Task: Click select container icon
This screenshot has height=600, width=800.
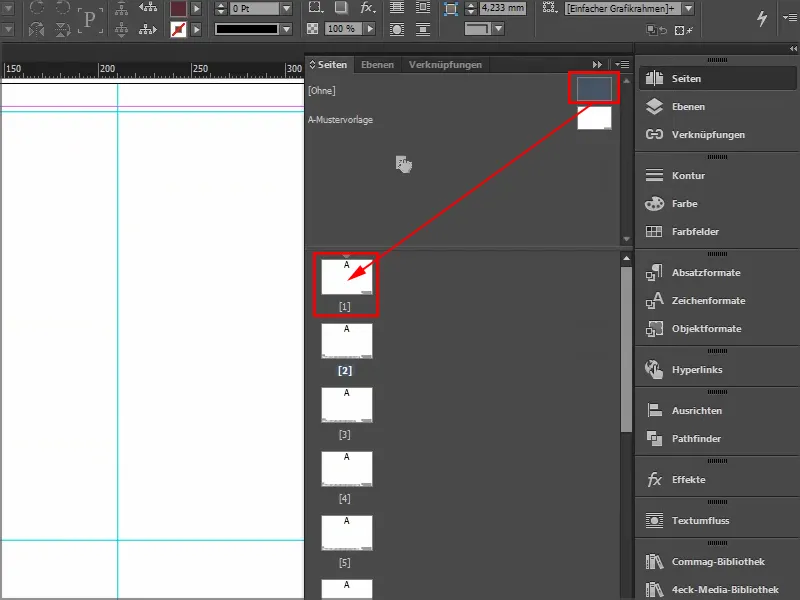Action: click(121, 8)
